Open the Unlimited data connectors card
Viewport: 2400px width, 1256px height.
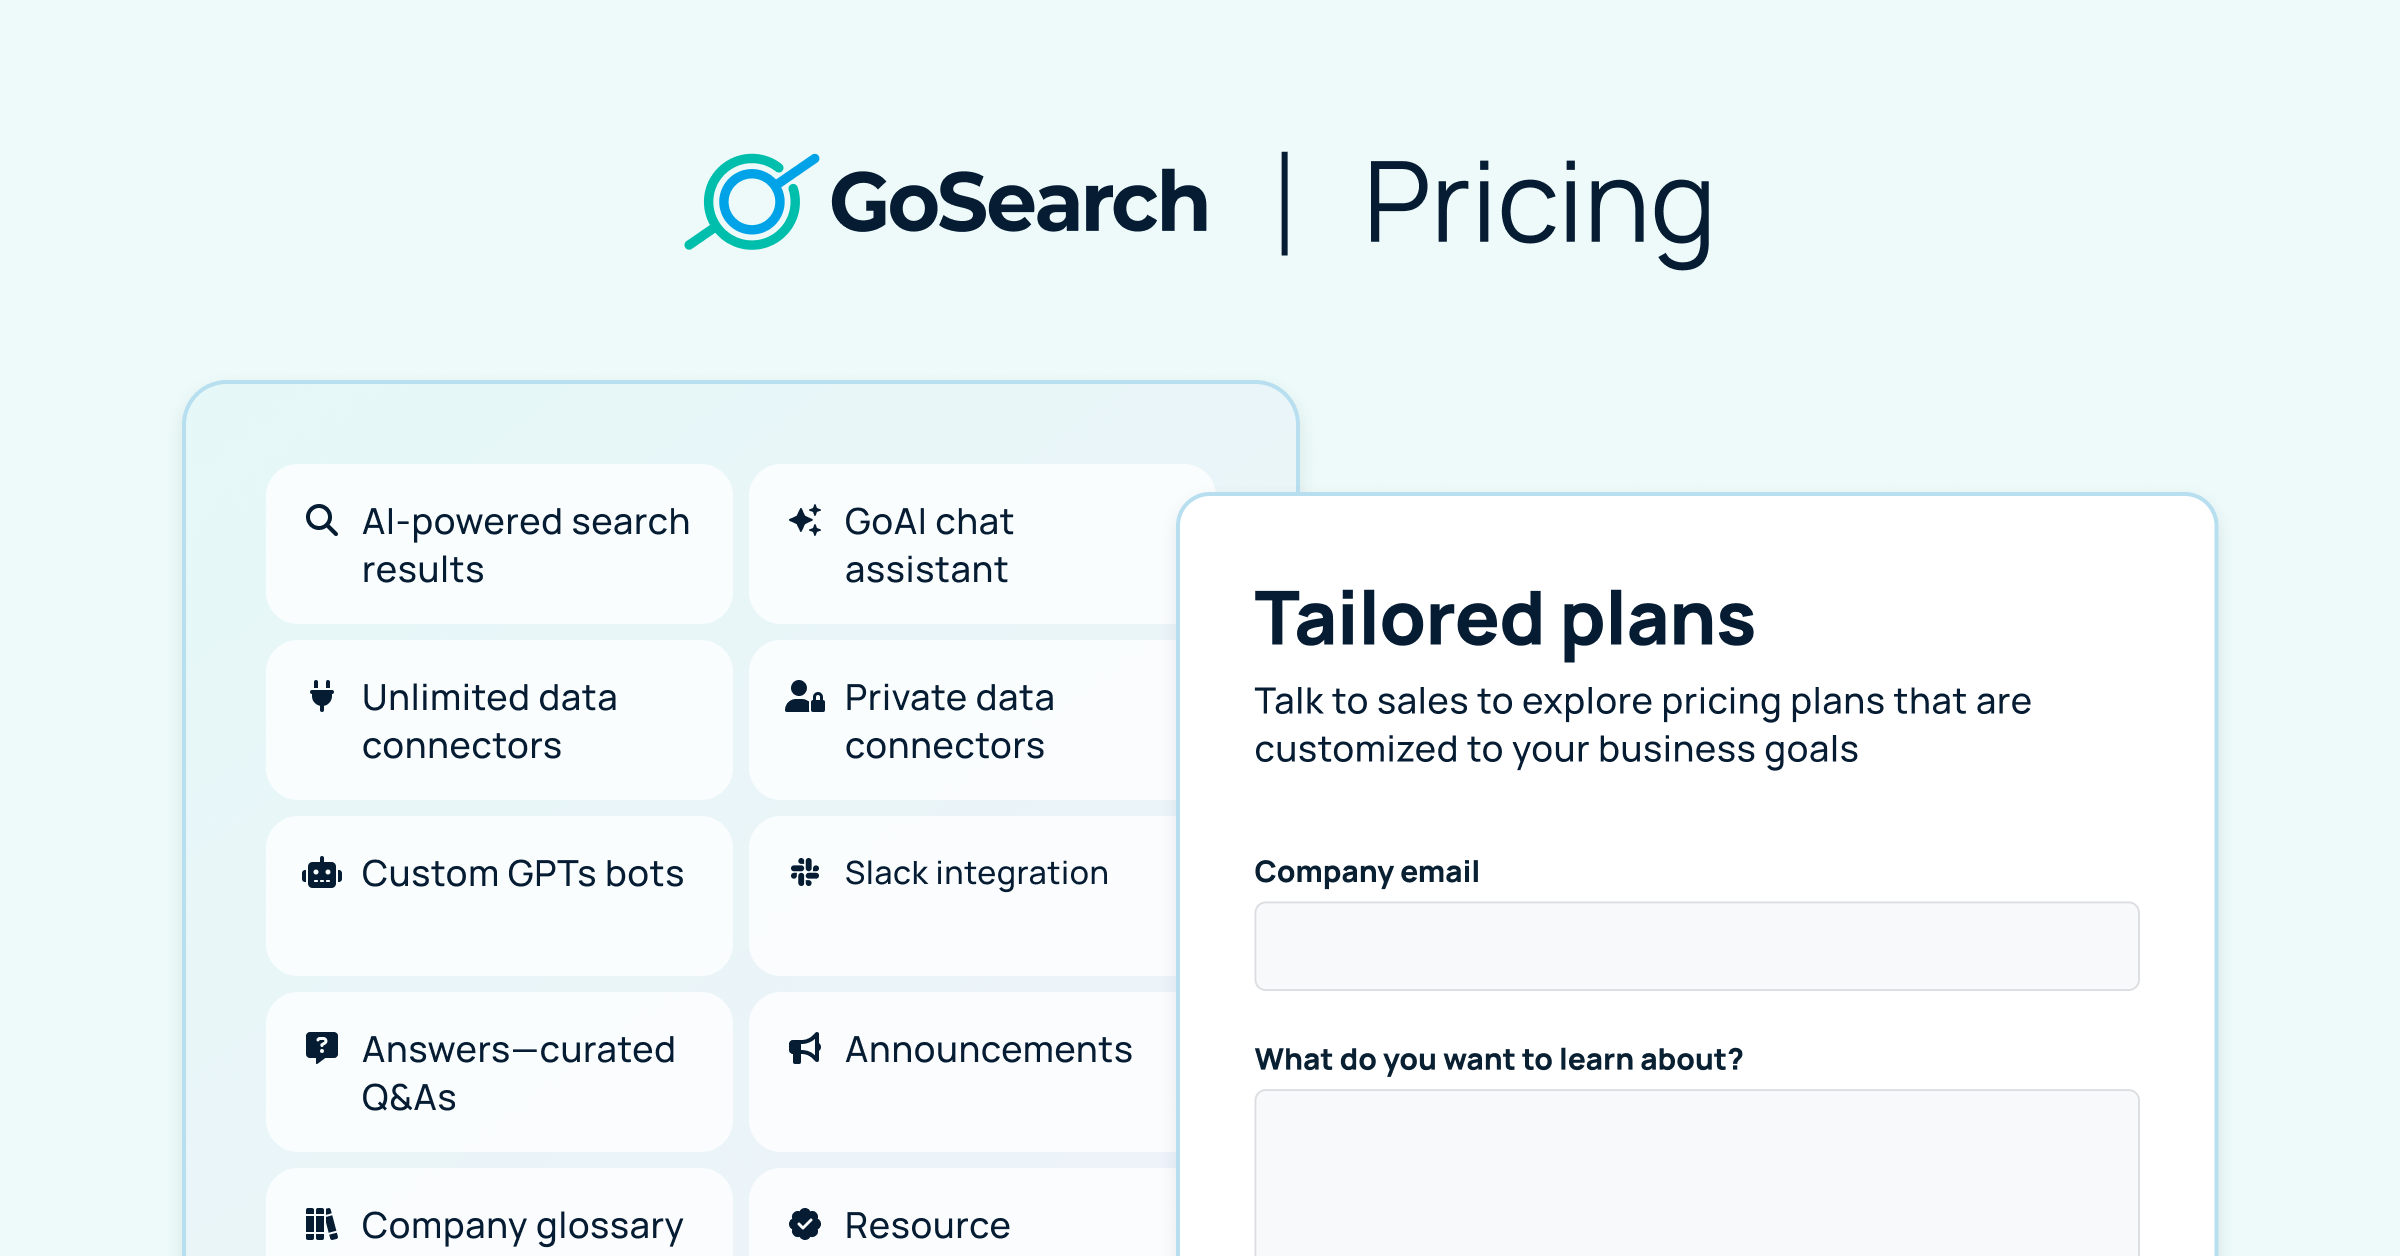tap(498, 721)
